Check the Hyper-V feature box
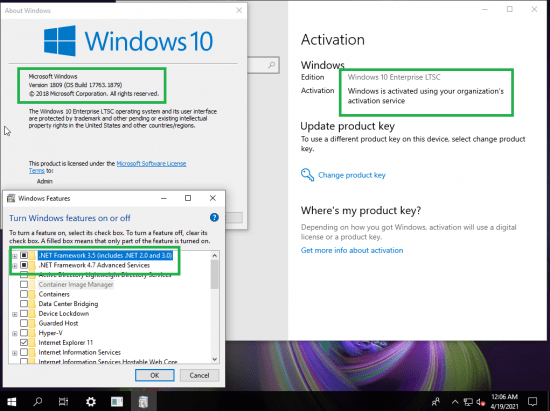The width and height of the screenshot is (550, 411). pyautogui.click(x=24, y=333)
